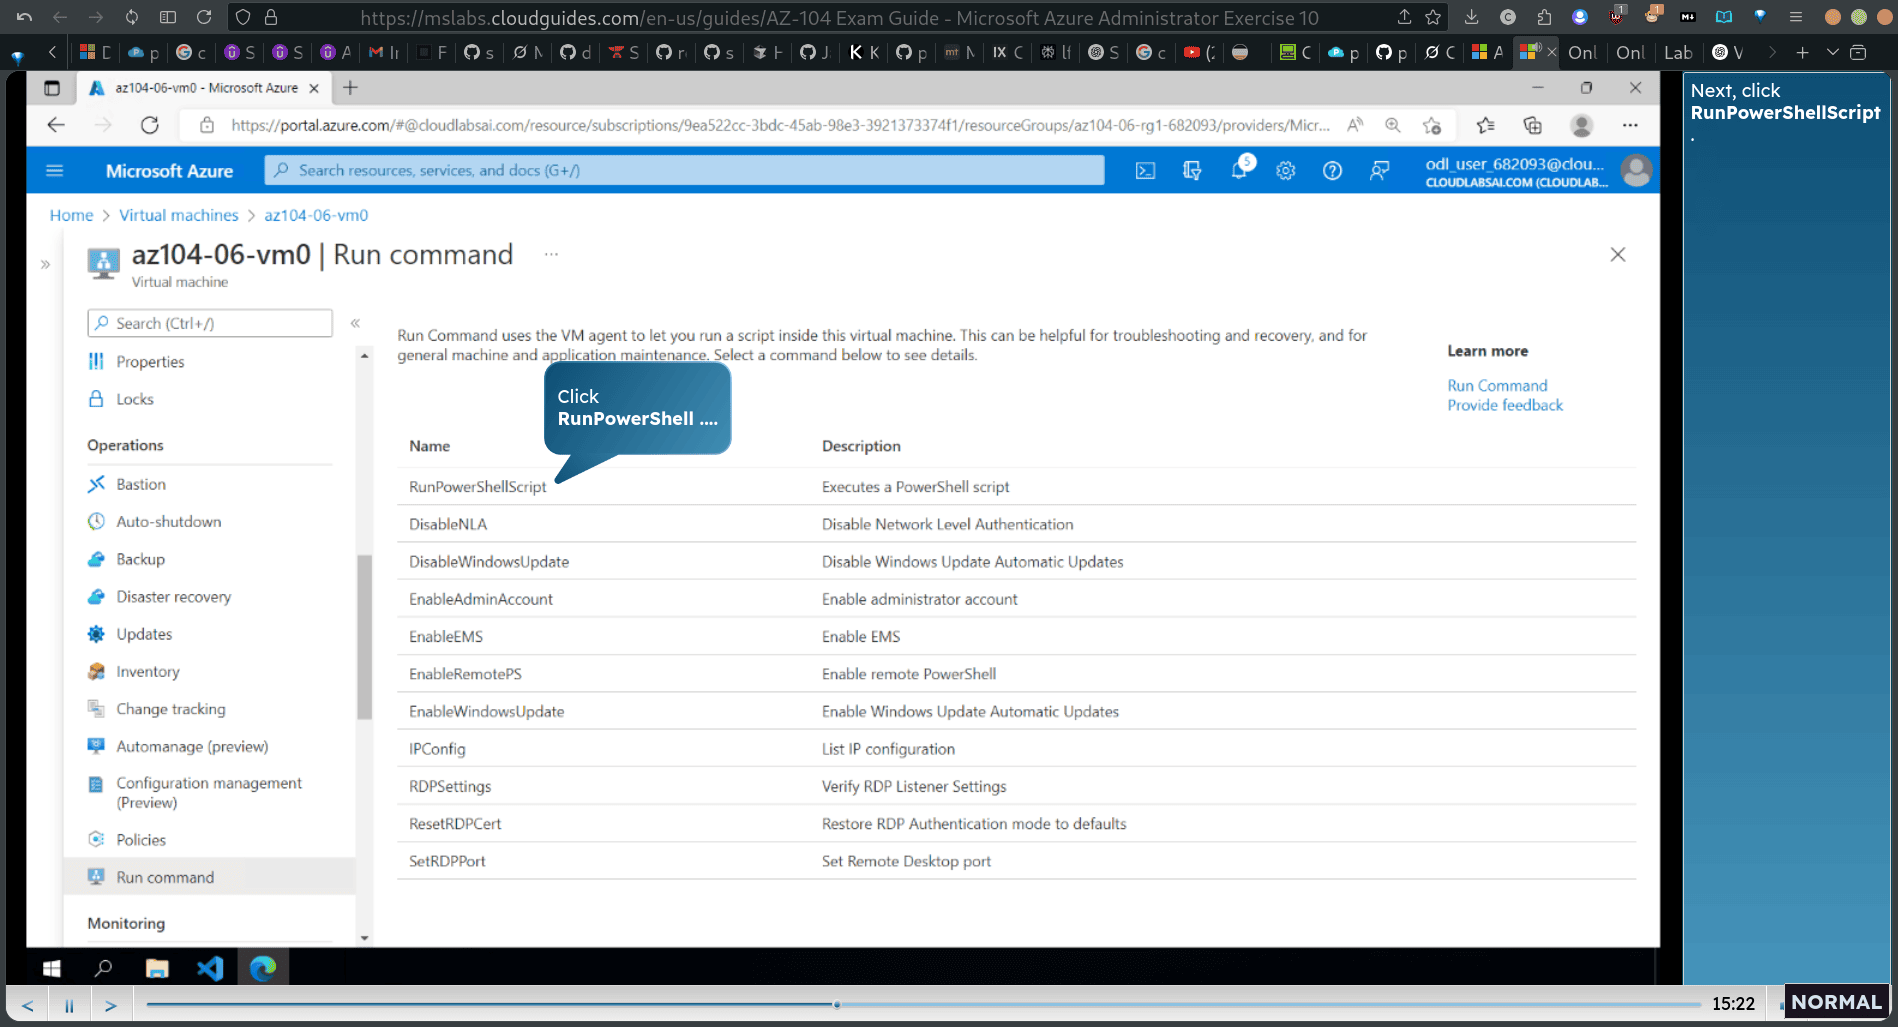This screenshot has width=1898, height=1027.
Task: Click Azure global search box
Action: tap(685, 171)
